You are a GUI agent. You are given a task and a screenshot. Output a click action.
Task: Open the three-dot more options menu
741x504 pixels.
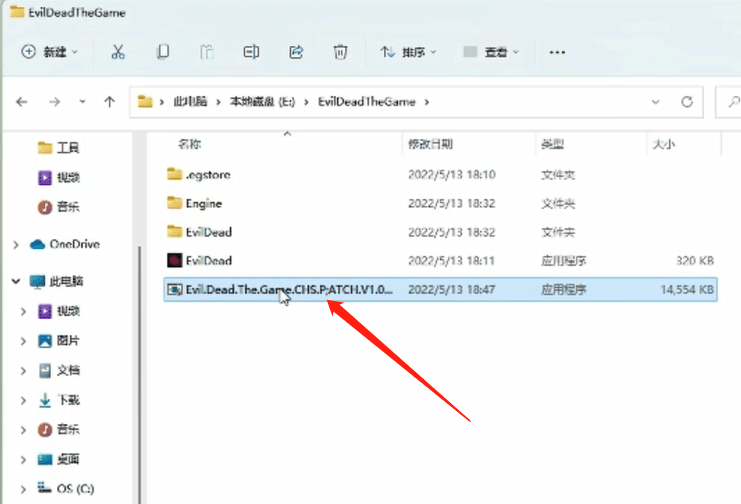click(557, 52)
